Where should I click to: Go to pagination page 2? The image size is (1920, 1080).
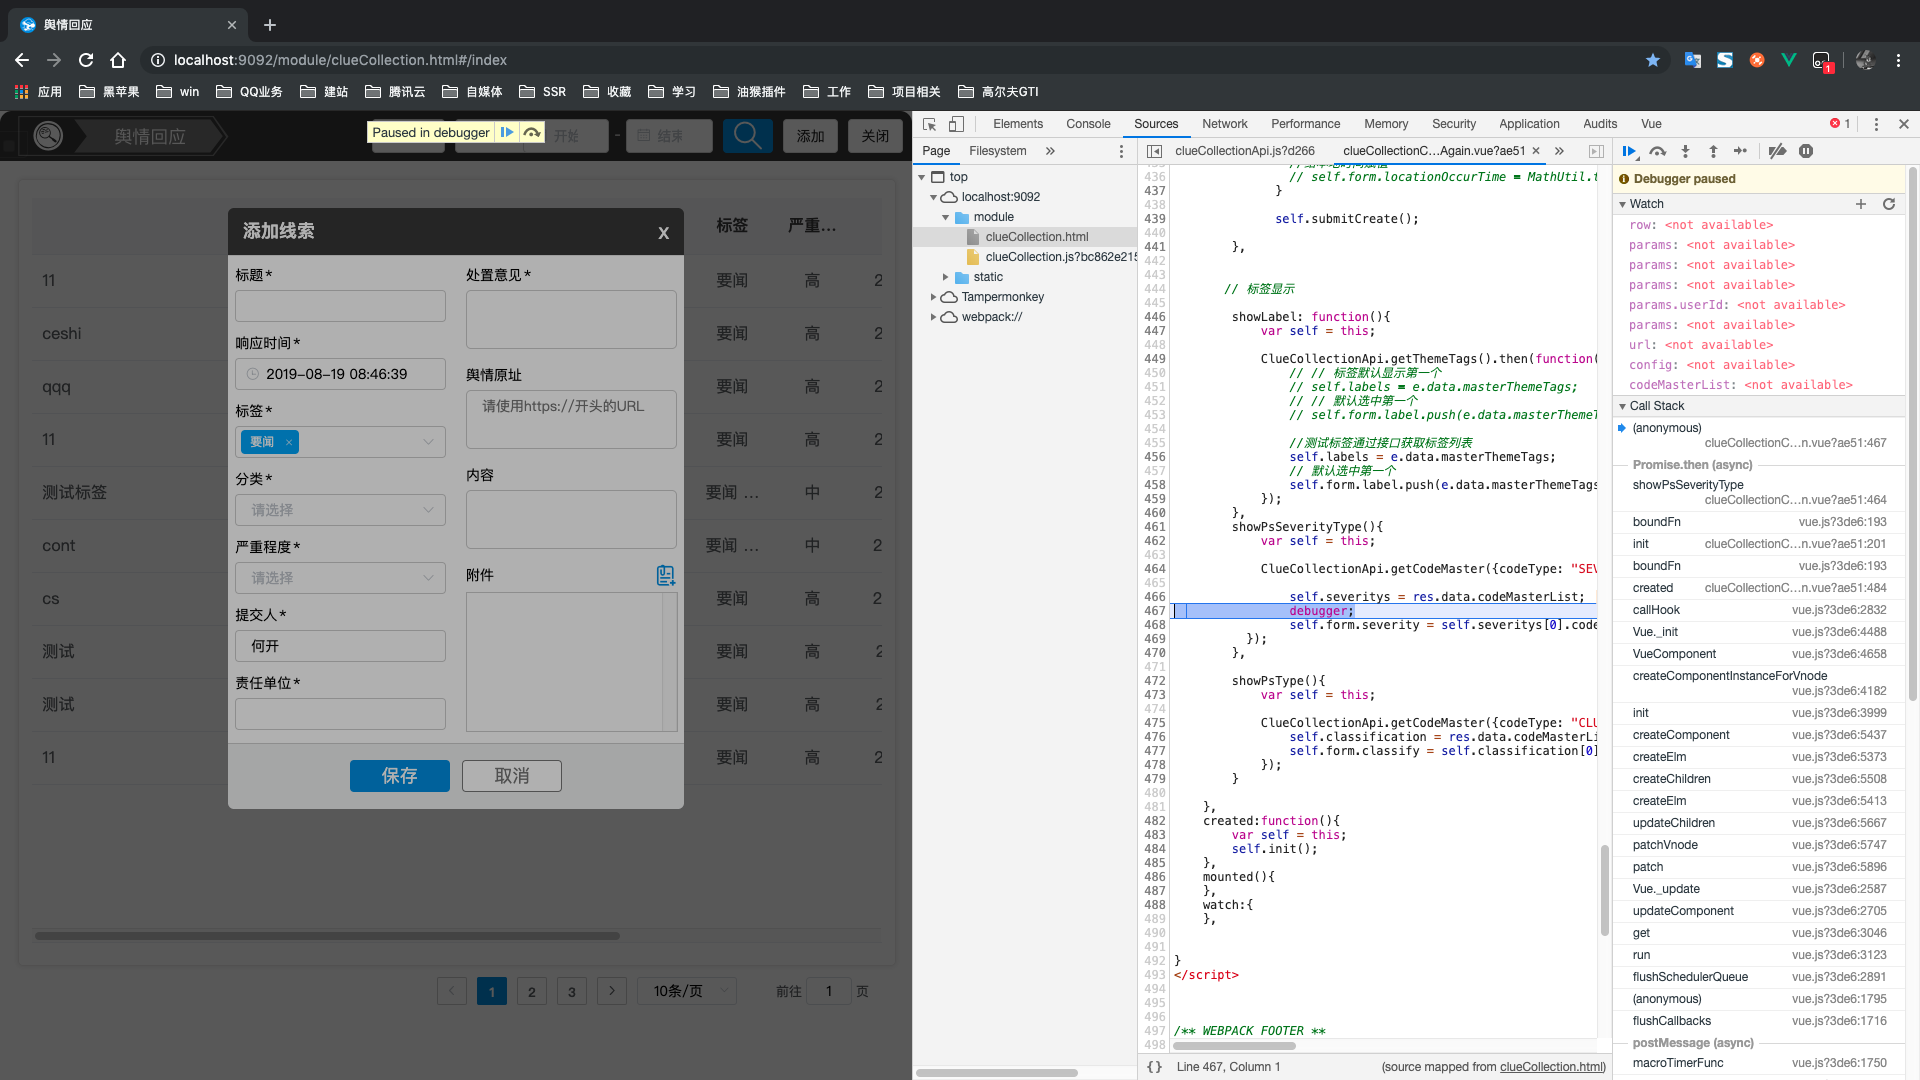point(532,991)
